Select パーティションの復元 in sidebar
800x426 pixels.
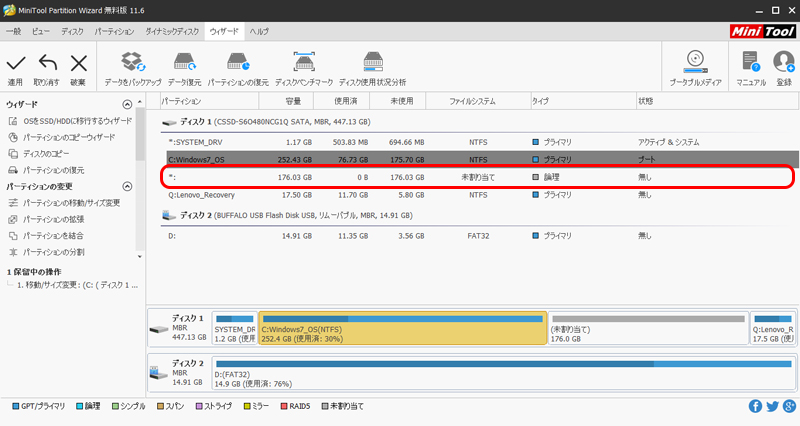pyautogui.click(x=46, y=170)
